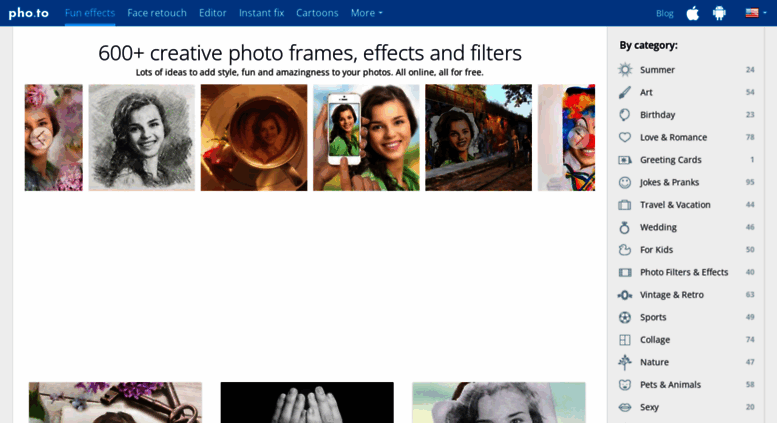Expand the More menu

click(x=366, y=13)
